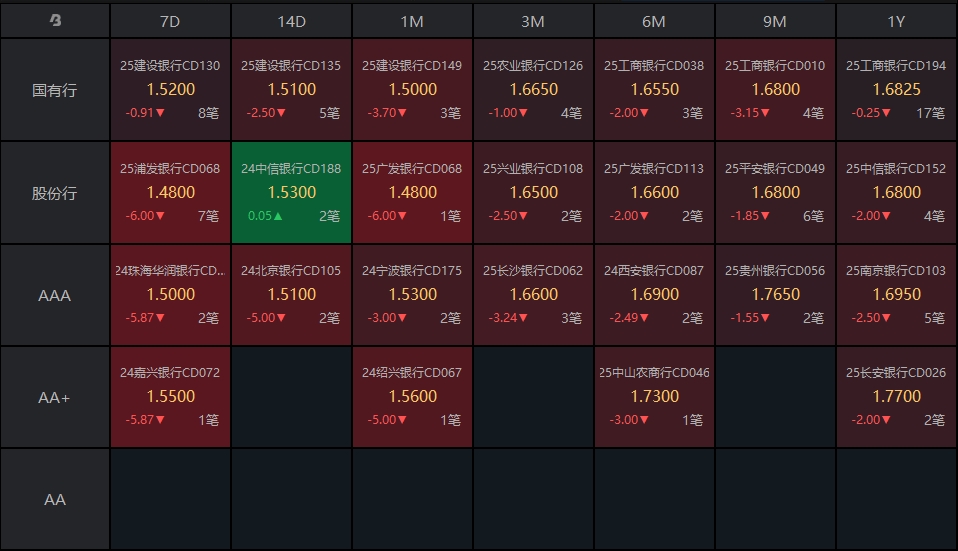
Task: Click the -3.70 change in 25建设银行CD149
Action: click(x=387, y=113)
